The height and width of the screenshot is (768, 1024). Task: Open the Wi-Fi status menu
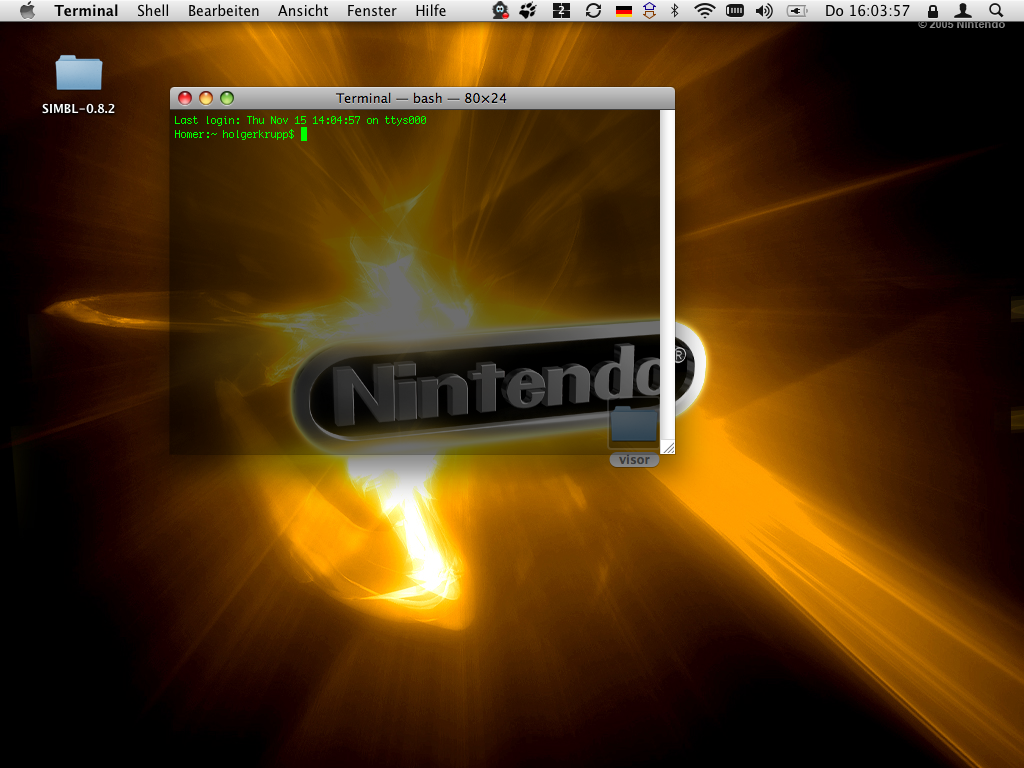[704, 10]
